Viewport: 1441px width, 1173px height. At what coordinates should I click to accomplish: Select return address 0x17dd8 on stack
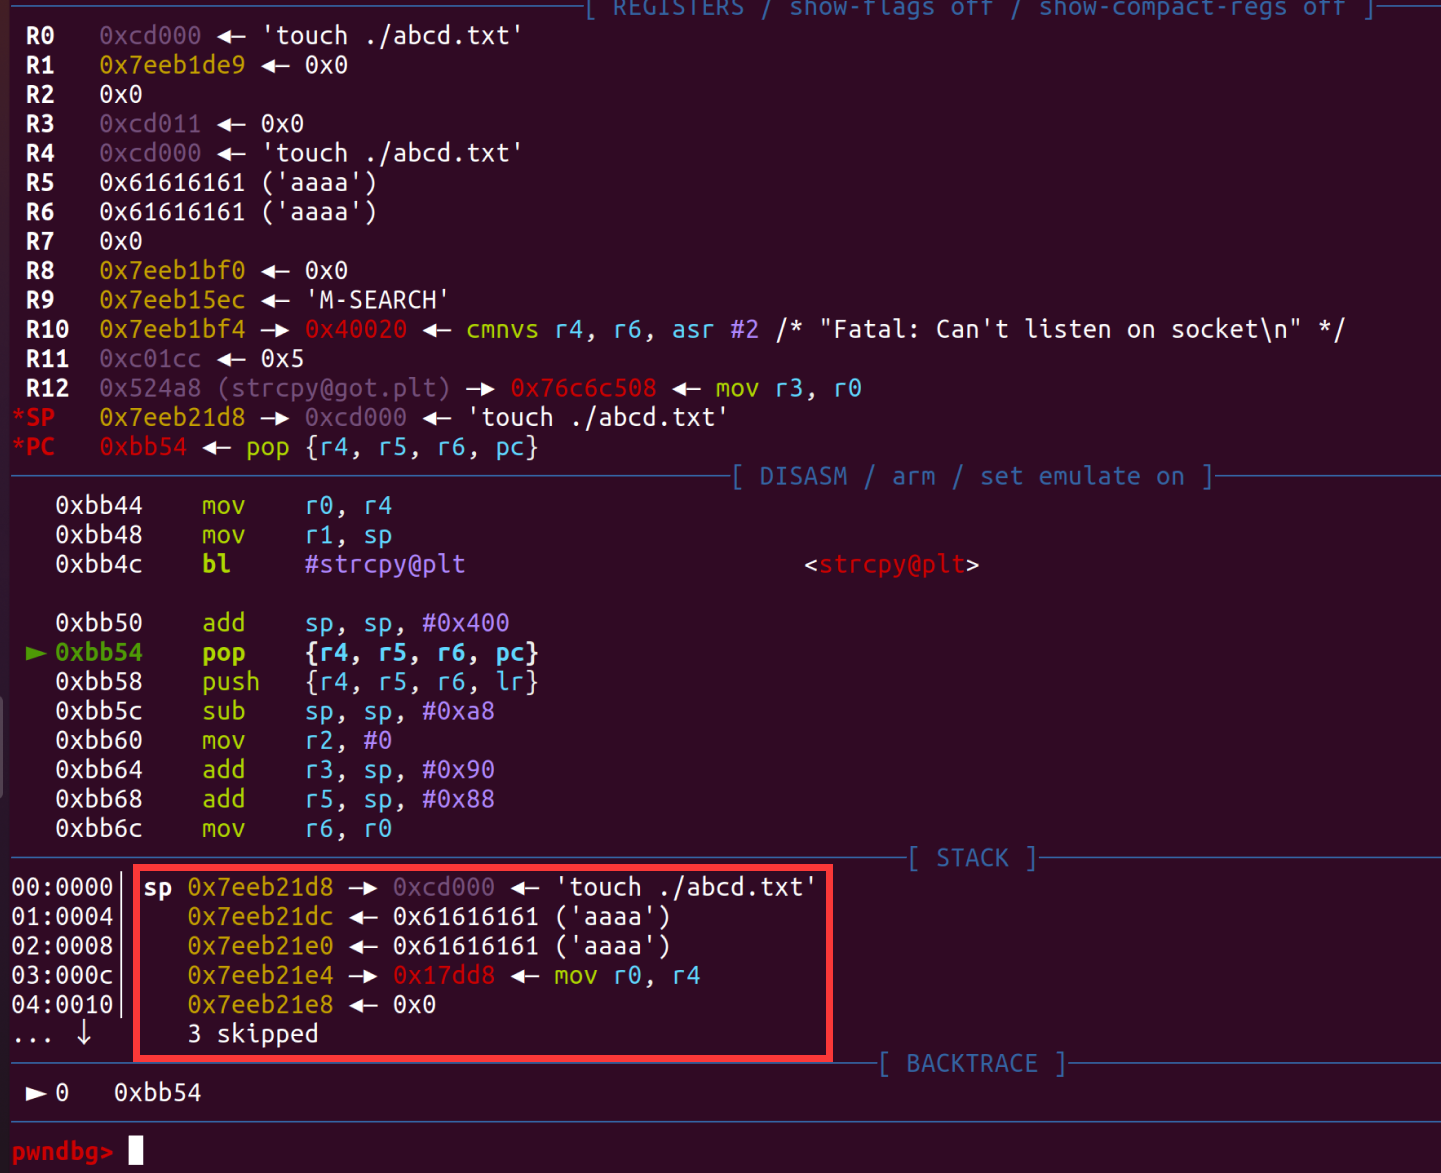click(444, 976)
